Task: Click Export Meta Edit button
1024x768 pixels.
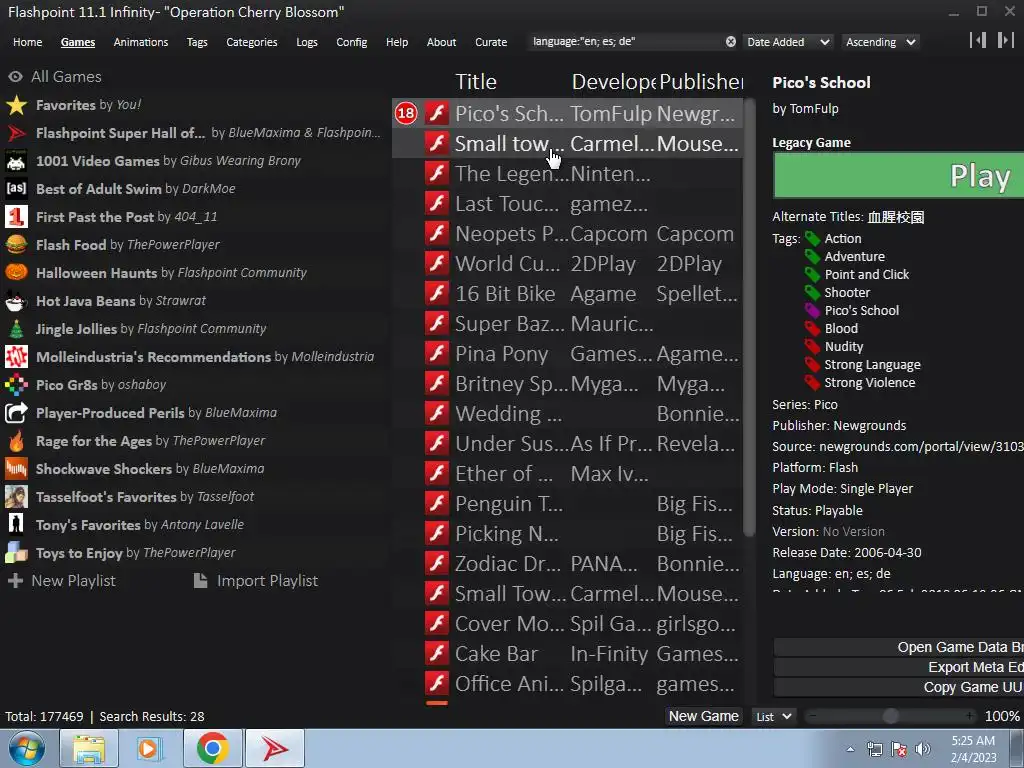Action: click(899, 667)
